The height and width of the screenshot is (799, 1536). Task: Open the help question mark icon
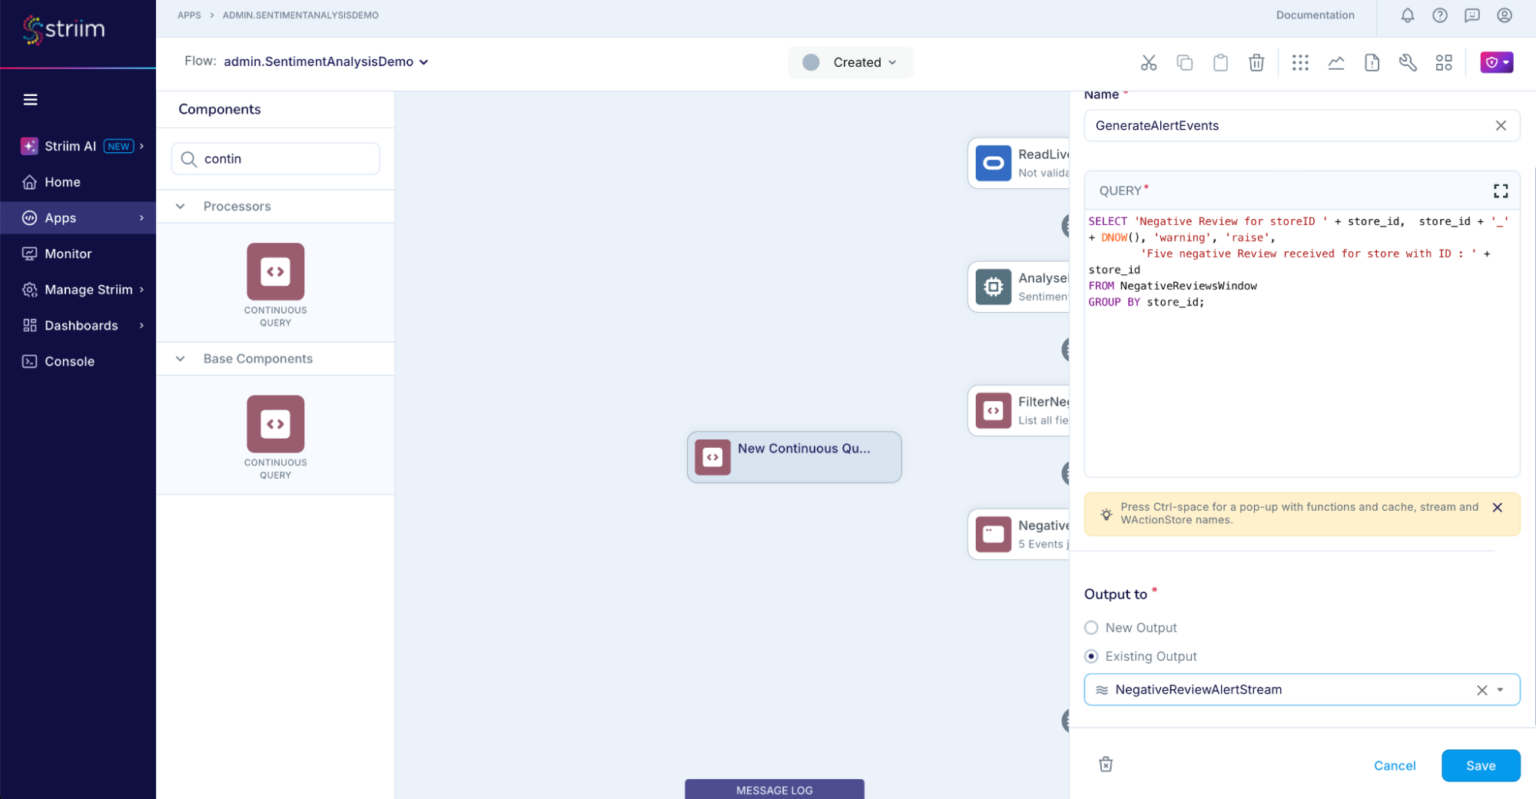pos(1440,15)
